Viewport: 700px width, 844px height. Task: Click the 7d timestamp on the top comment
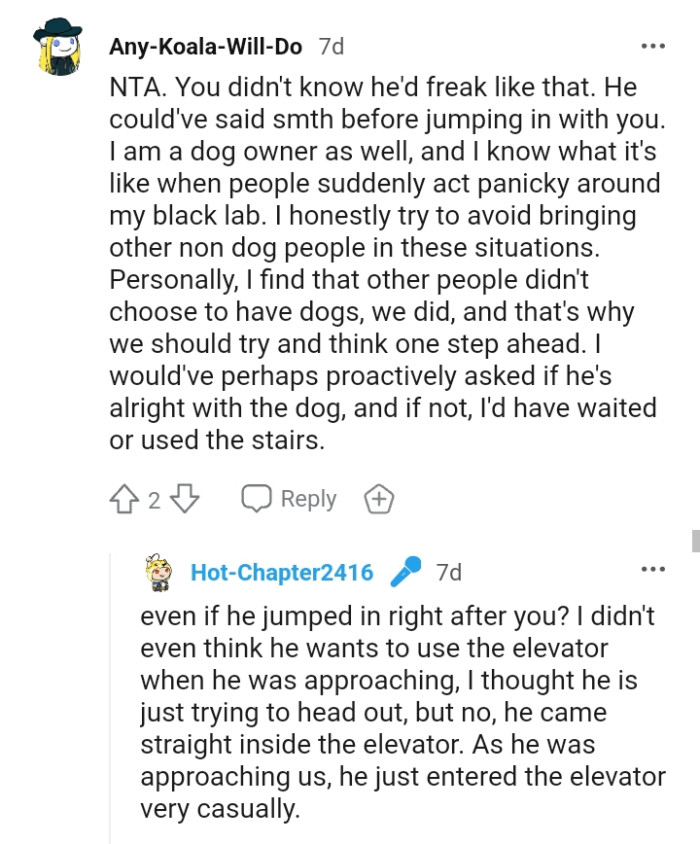331,44
